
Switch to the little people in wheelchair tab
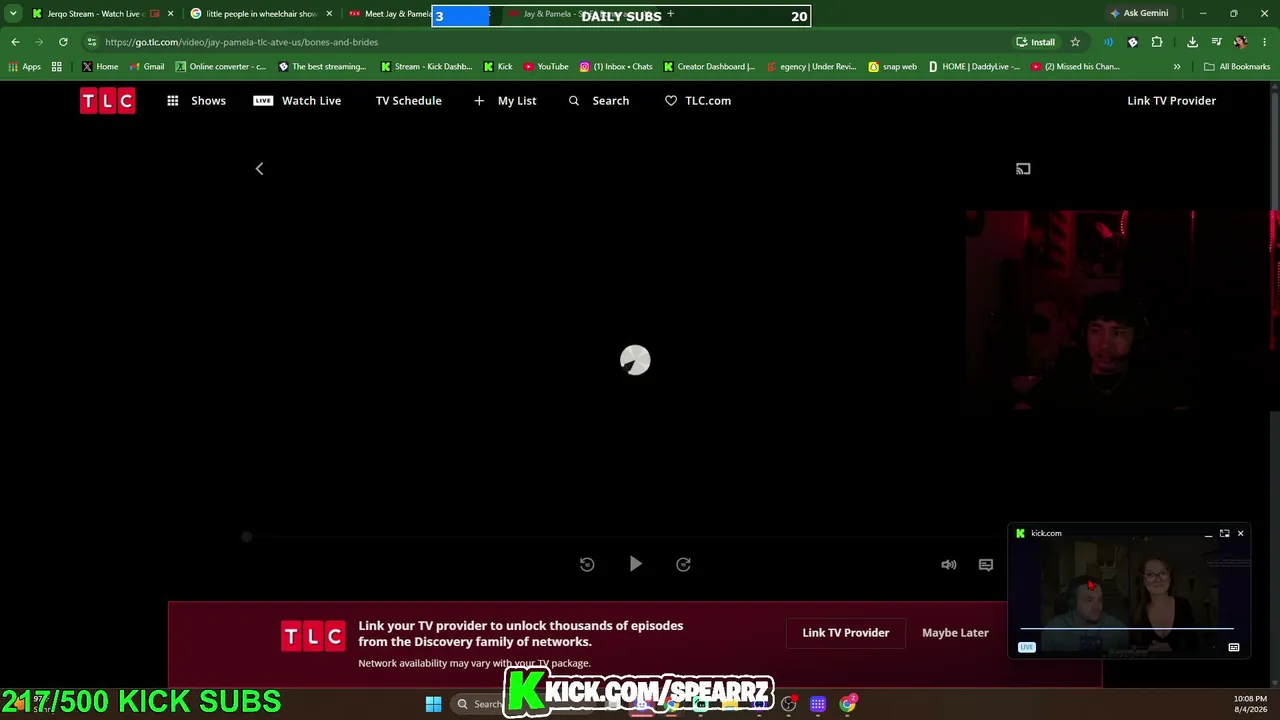pyautogui.click(x=261, y=14)
